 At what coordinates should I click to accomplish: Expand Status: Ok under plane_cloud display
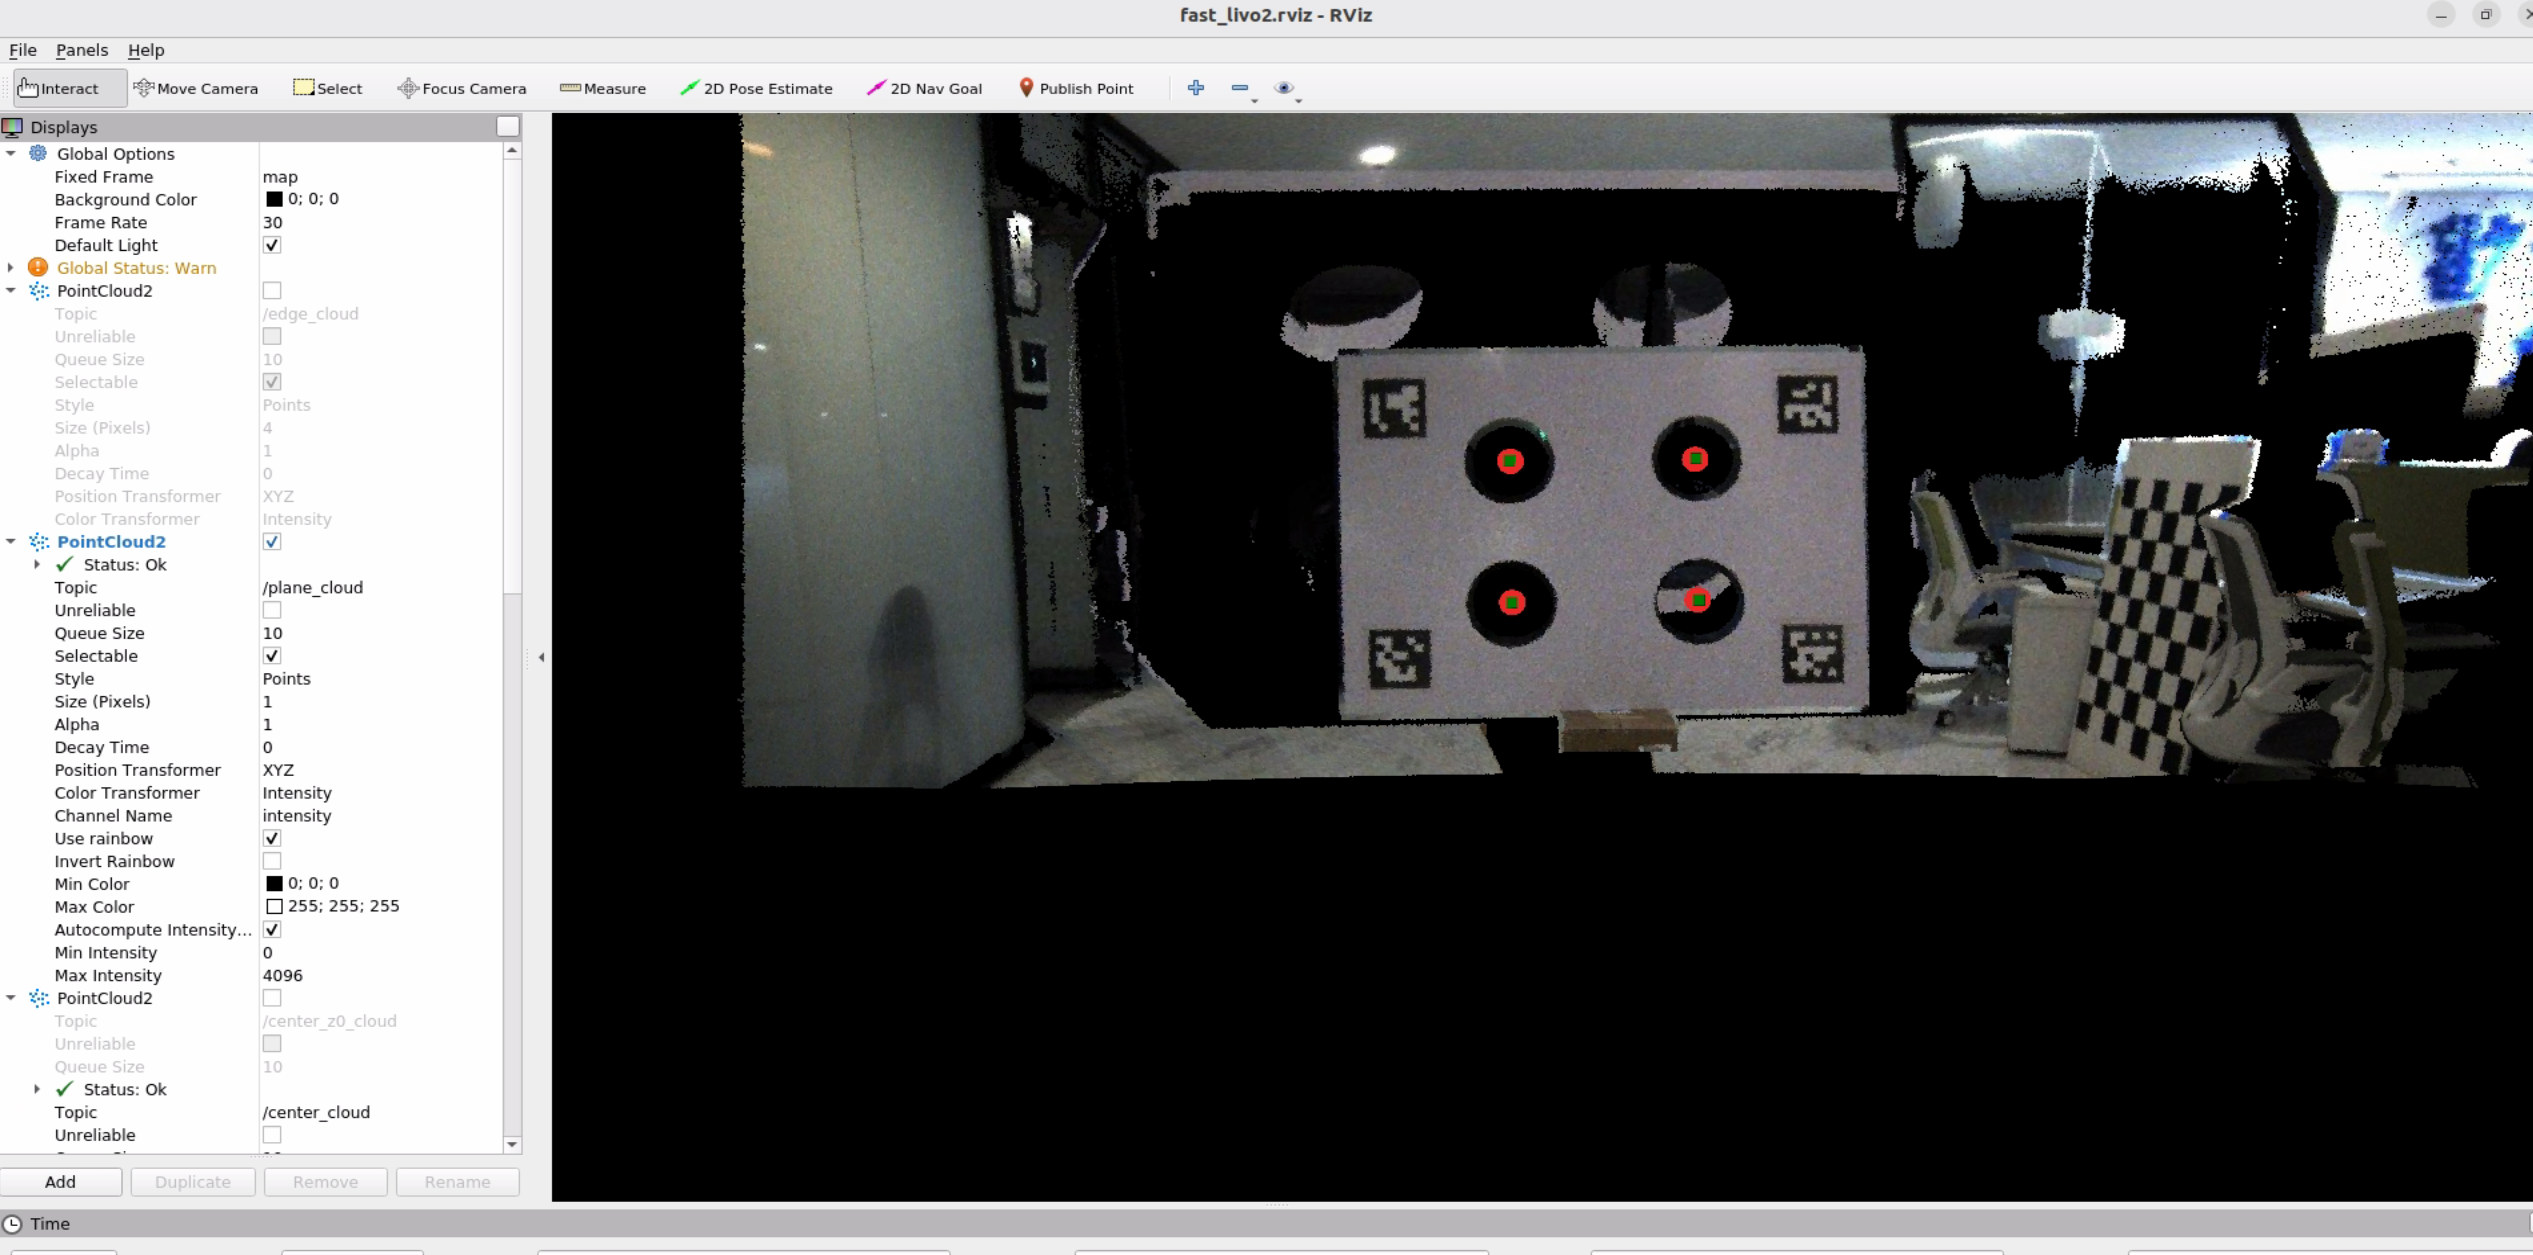click(37, 565)
